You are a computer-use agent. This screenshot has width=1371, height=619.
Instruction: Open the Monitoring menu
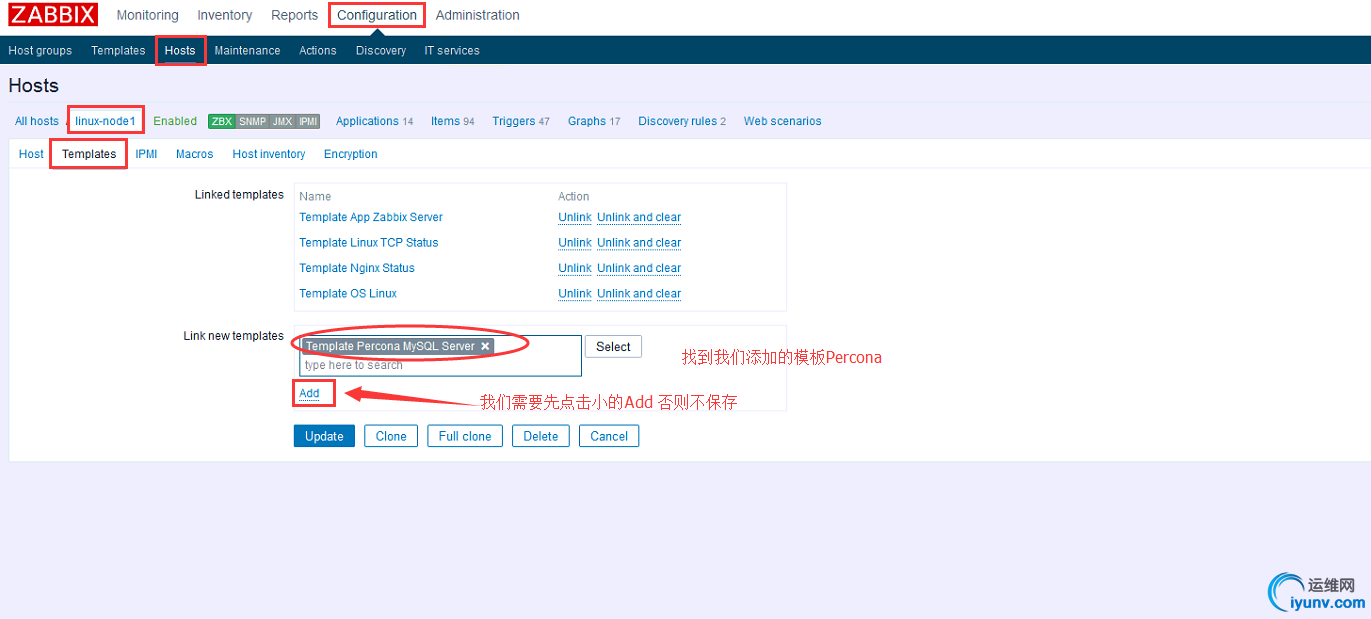147,15
